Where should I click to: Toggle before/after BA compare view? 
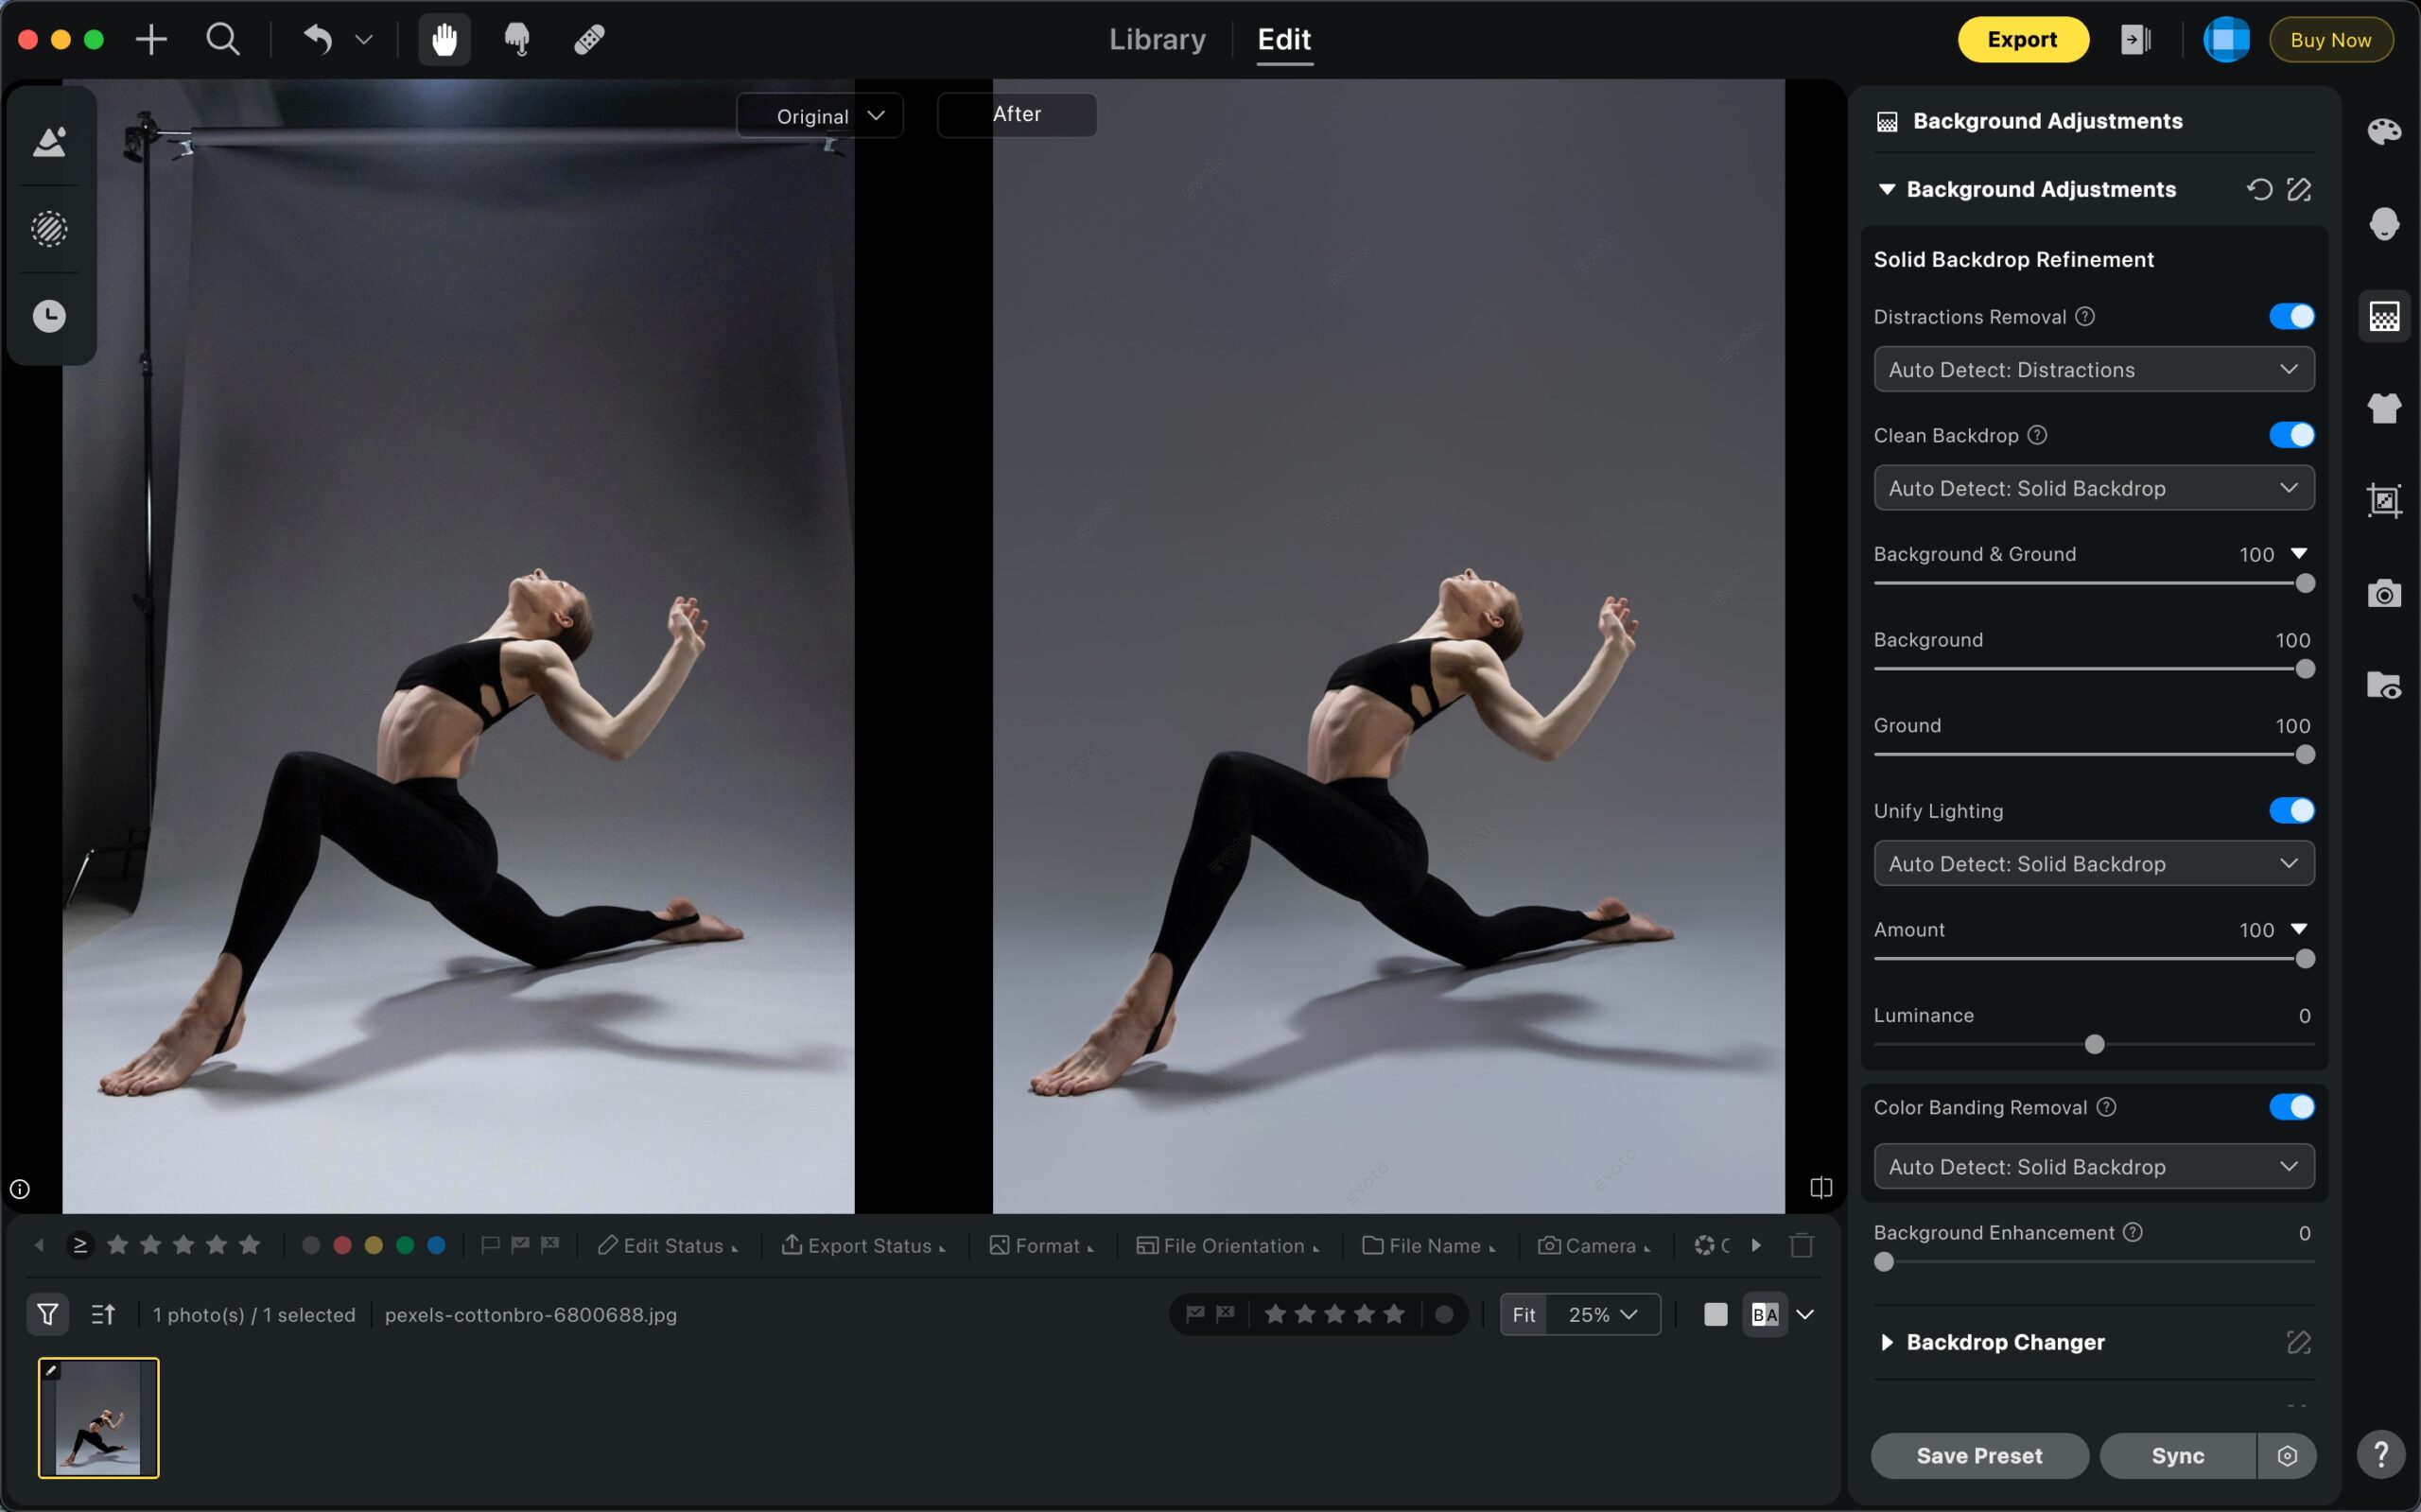[1765, 1314]
